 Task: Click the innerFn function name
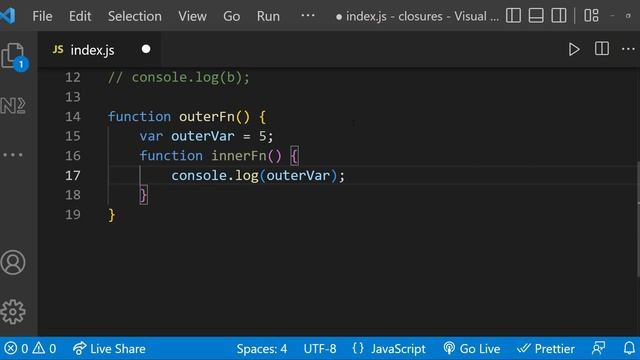tap(238, 156)
